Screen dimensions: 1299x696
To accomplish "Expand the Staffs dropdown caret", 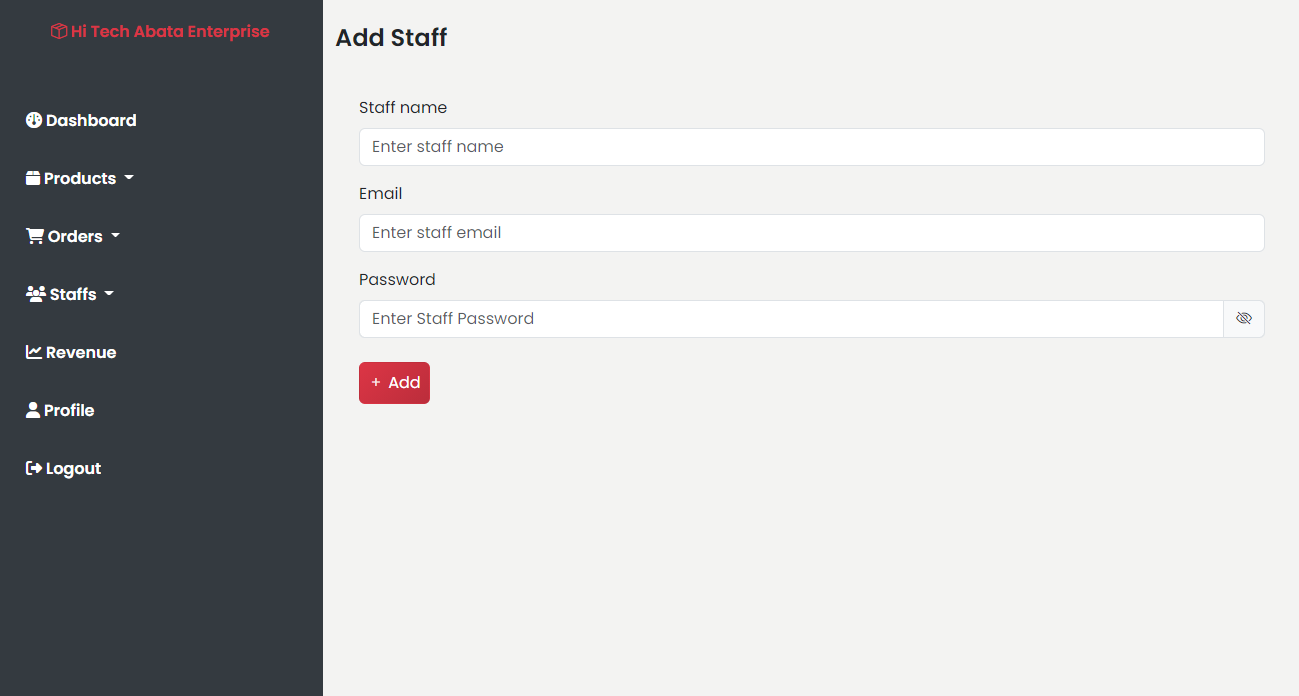I will (109, 294).
